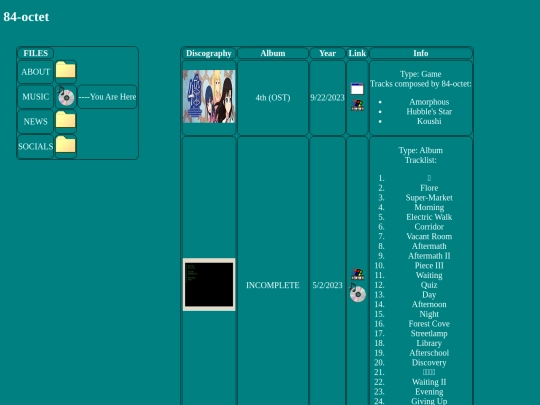Click the Waiting II track entry
540x405 pixels.
[x=429, y=382]
